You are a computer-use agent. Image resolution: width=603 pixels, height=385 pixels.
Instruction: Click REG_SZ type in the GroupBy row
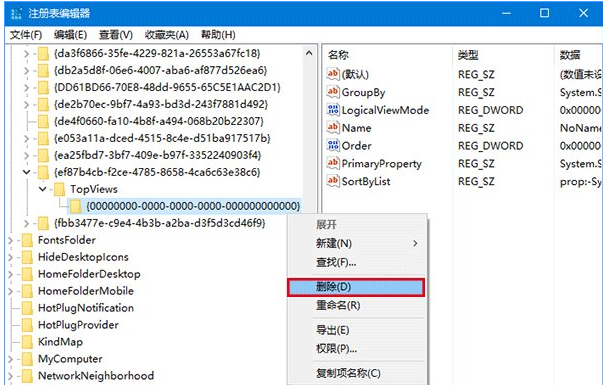(476, 93)
